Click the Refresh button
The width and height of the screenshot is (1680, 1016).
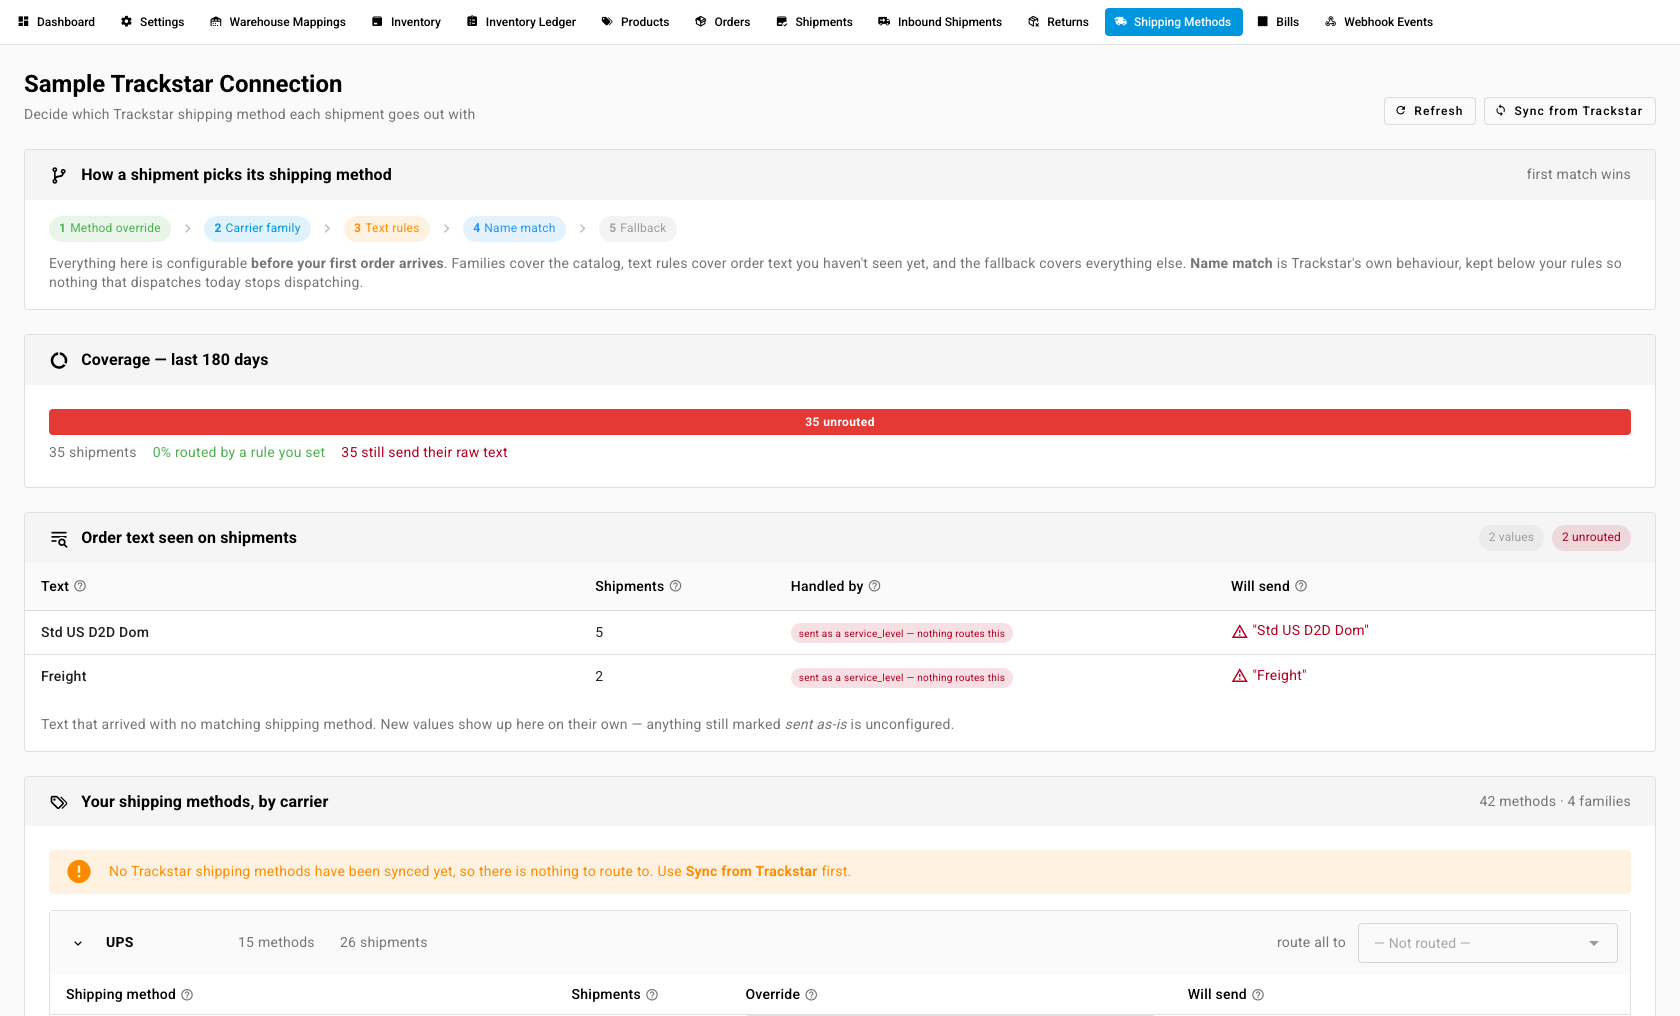click(x=1430, y=111)
